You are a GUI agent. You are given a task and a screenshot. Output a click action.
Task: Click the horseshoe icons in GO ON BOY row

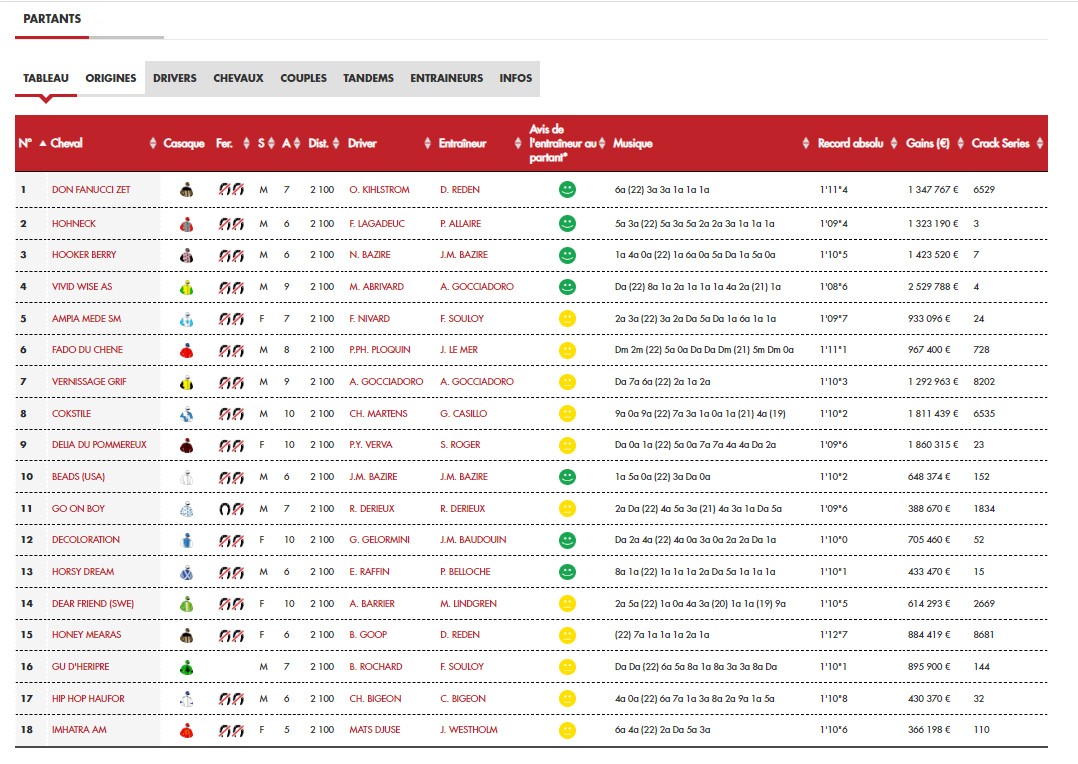pos(231,509)
